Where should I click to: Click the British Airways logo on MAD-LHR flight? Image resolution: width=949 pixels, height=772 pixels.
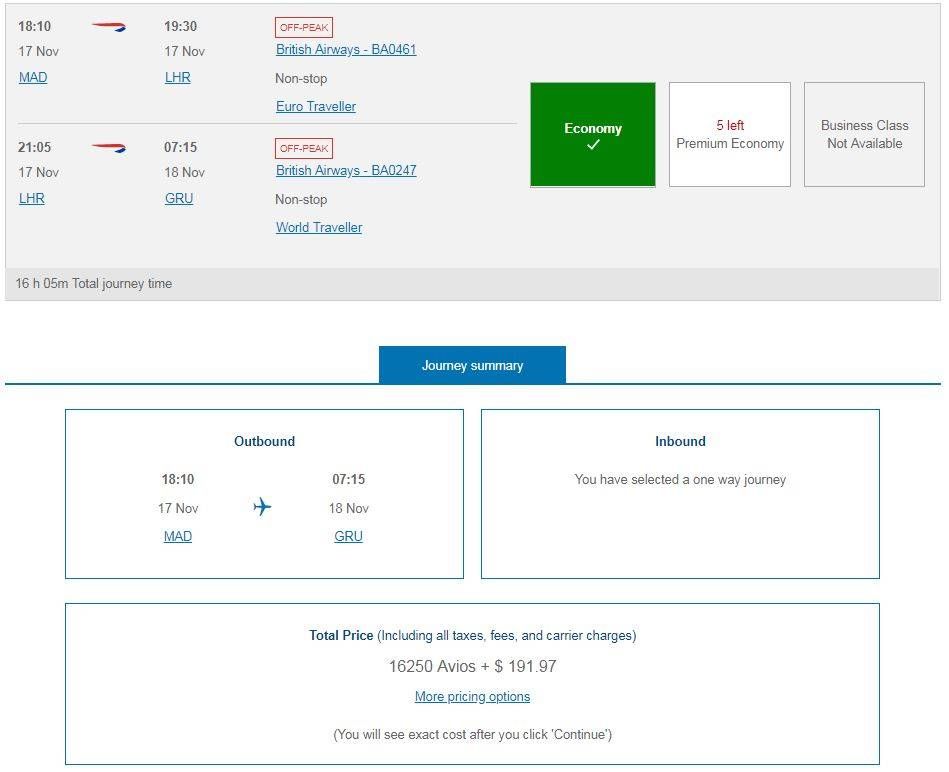108,27
